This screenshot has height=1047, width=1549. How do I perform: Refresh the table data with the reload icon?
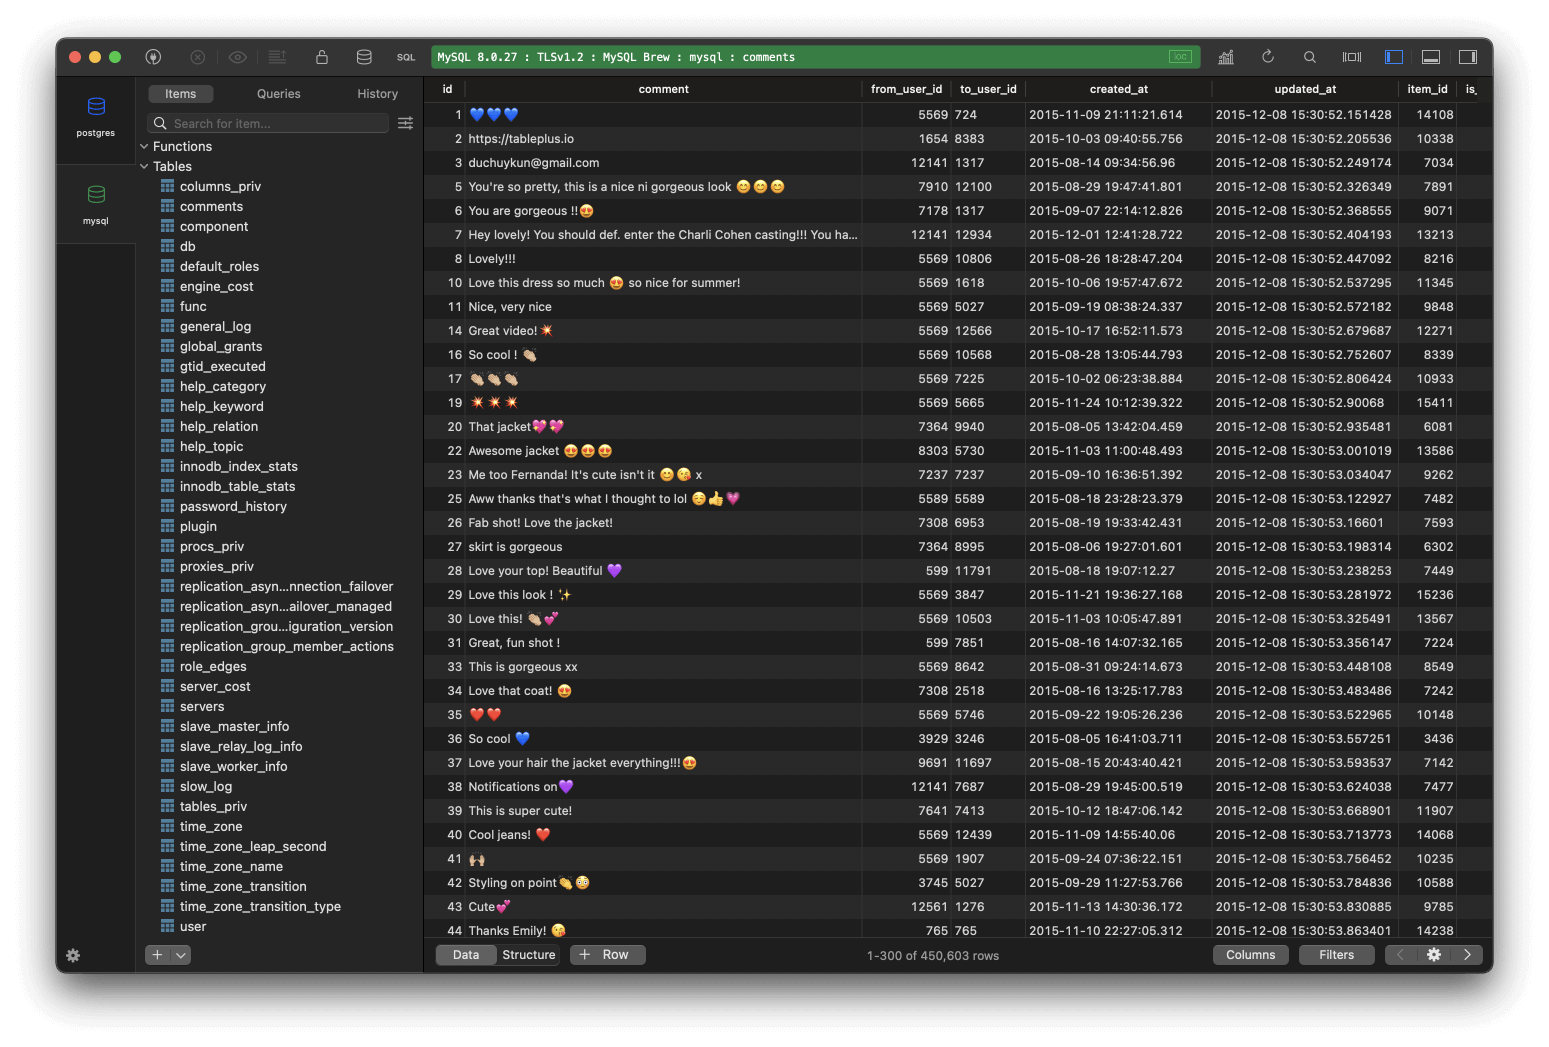point(1268,57)
